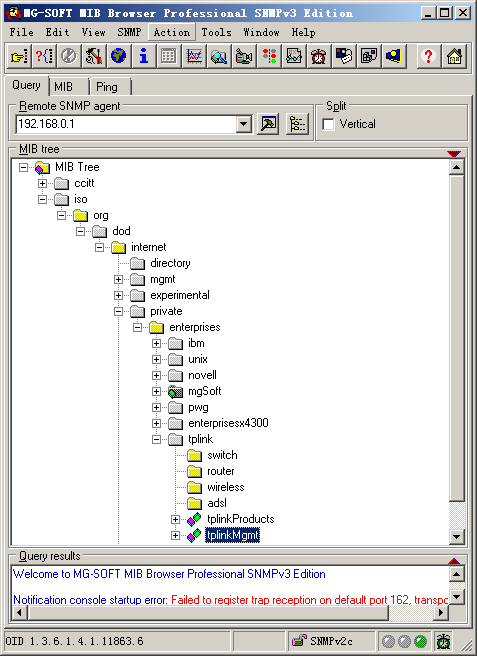477x656 pixels.
Task: Open the Remote SNMP agent address dropdown
Action: point(244,124)
